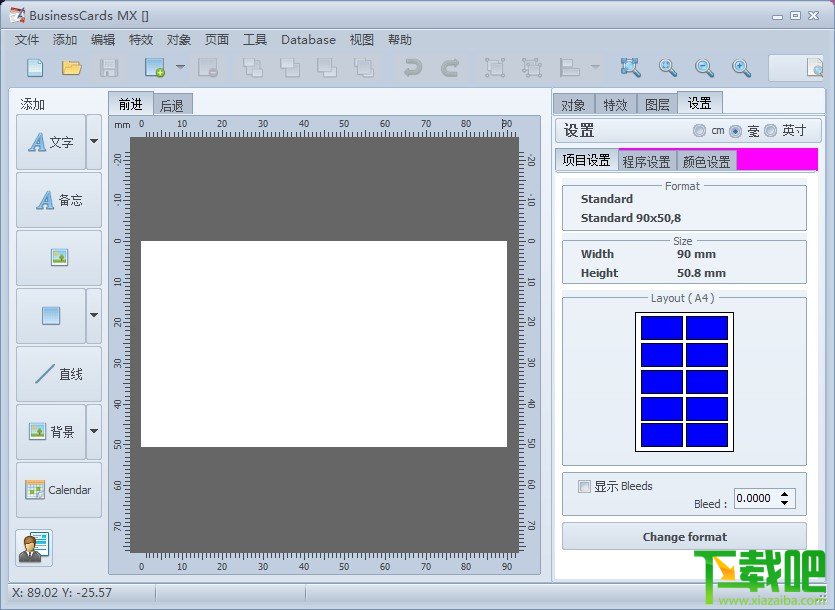
Task: Select the 毫 millimeter radio button
Action: point(735,131)
